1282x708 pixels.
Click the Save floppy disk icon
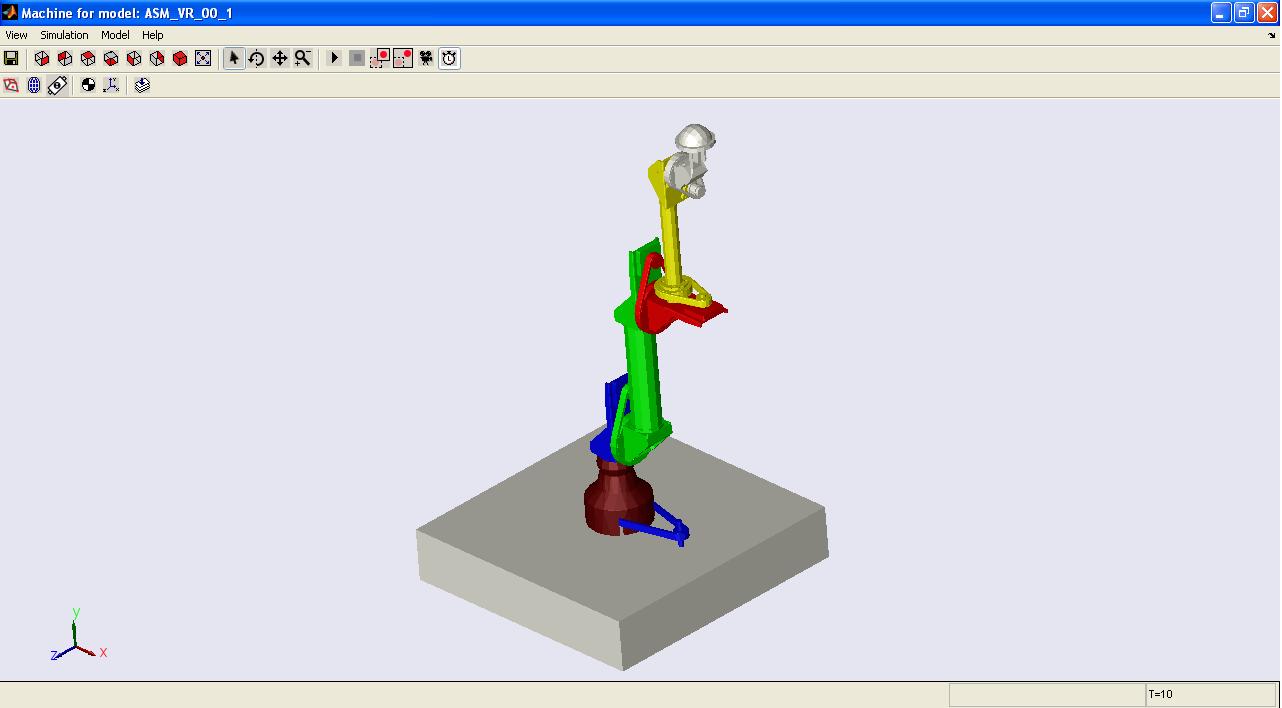point(11,58)
